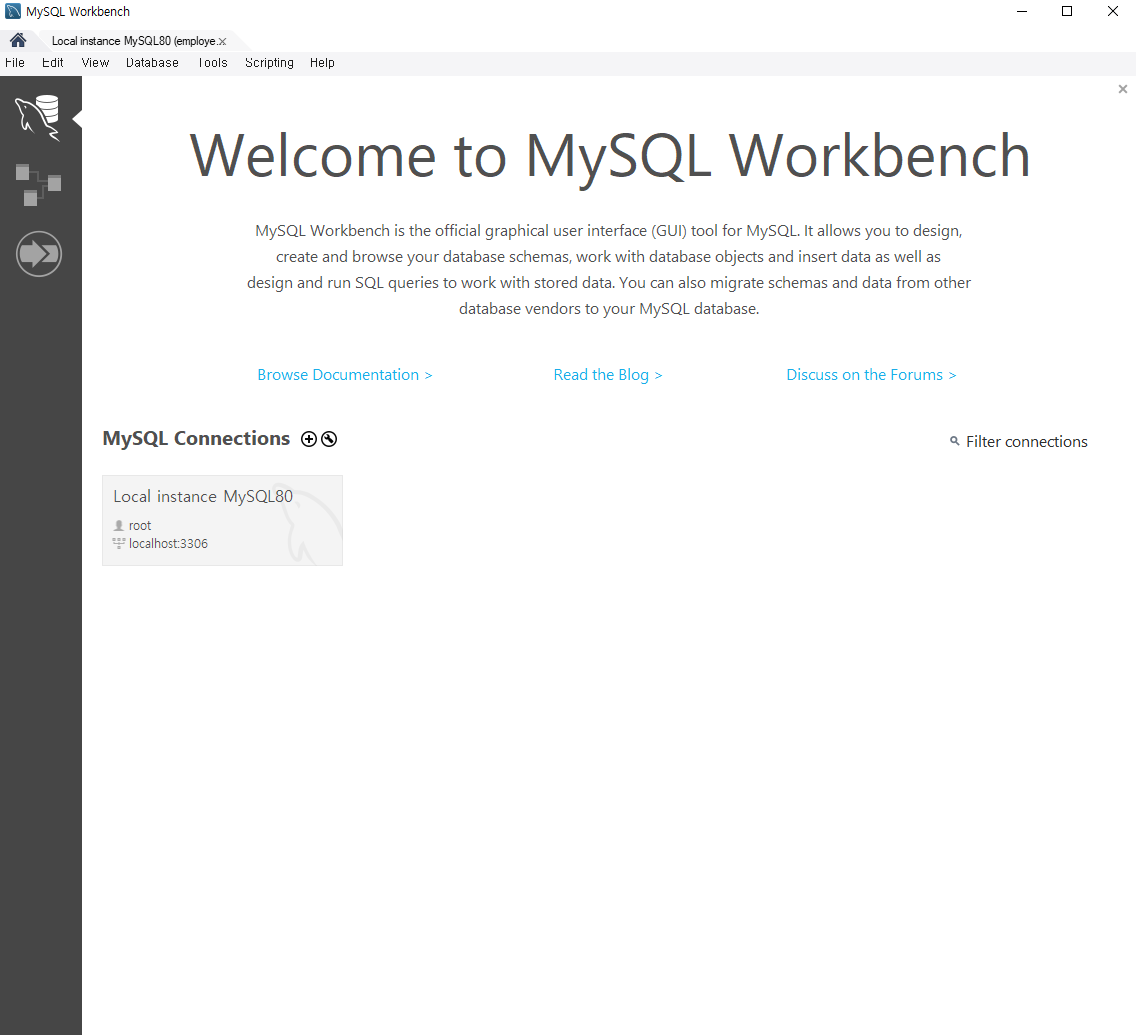Close the Local instance MySQL80 tab
This screenshot has height=1036, width=1137.
[x=222, y=42]
